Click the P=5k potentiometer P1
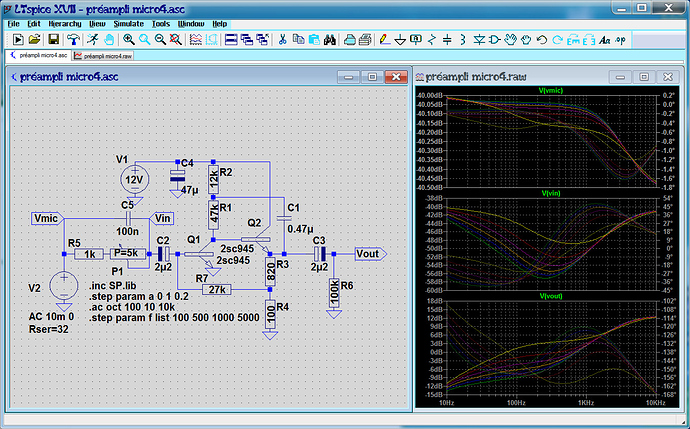The height and width of the screenshot is (429, 690). point(128,253)
